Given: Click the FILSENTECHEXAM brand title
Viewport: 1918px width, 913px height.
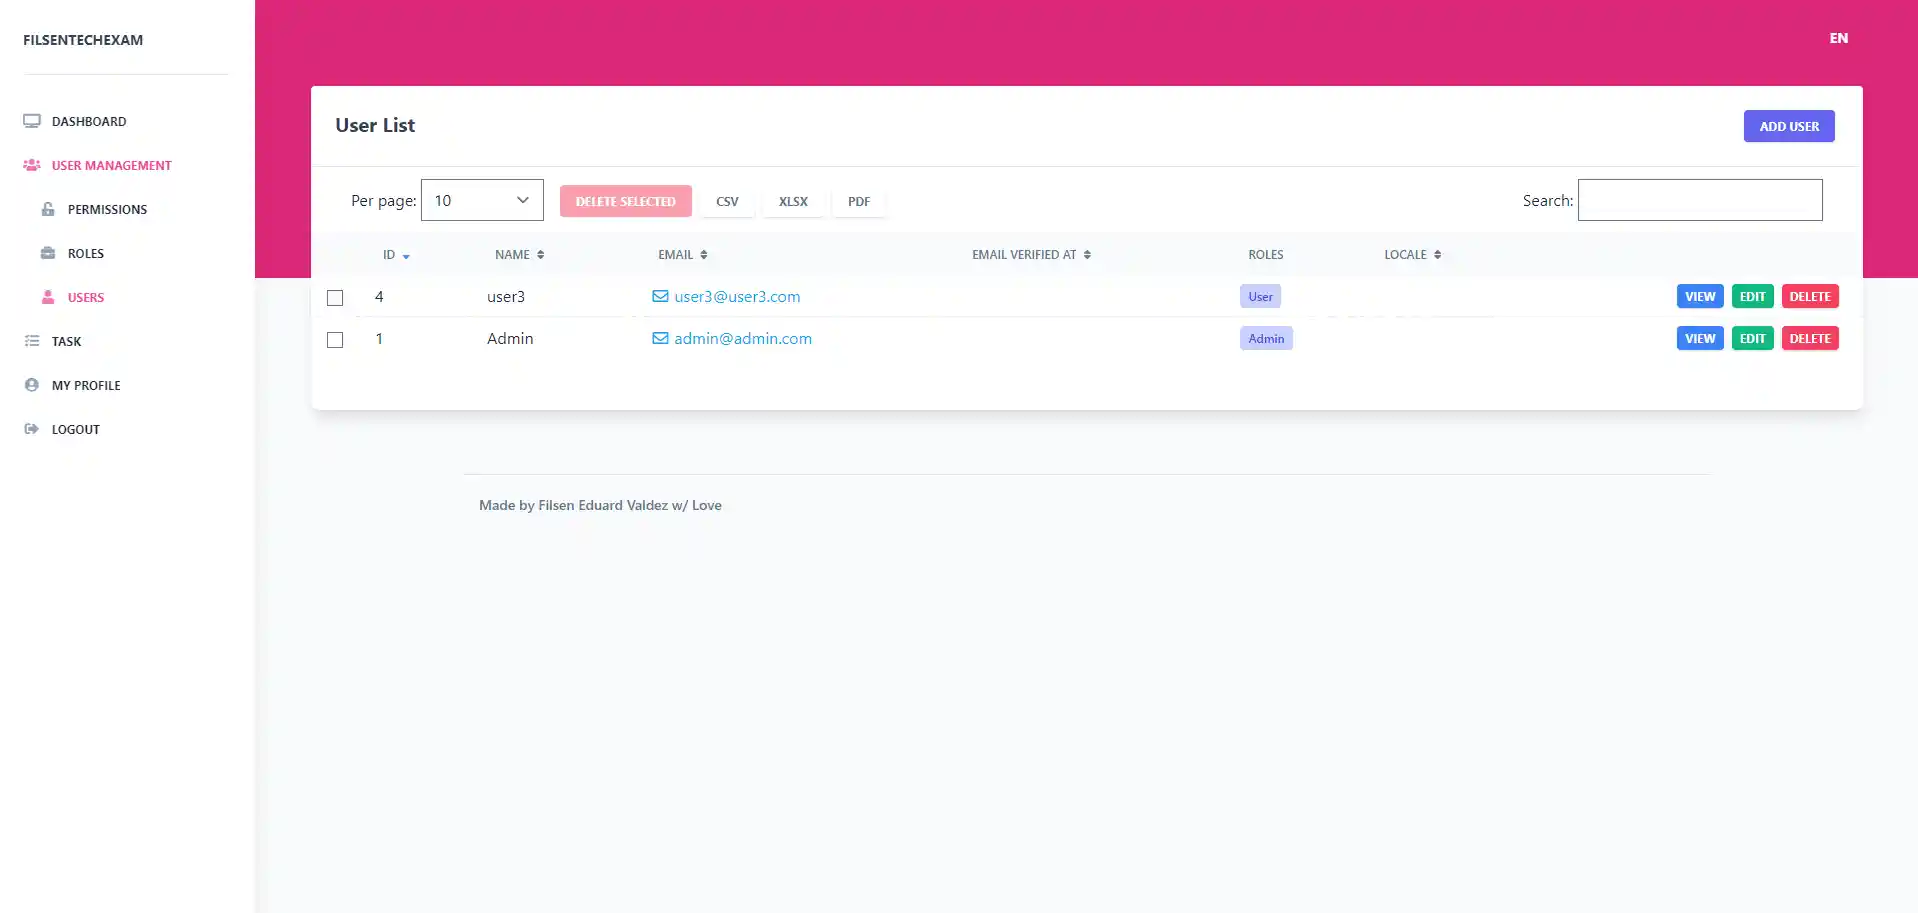Looking at the screenshot, I should click(x=83, y=40).
